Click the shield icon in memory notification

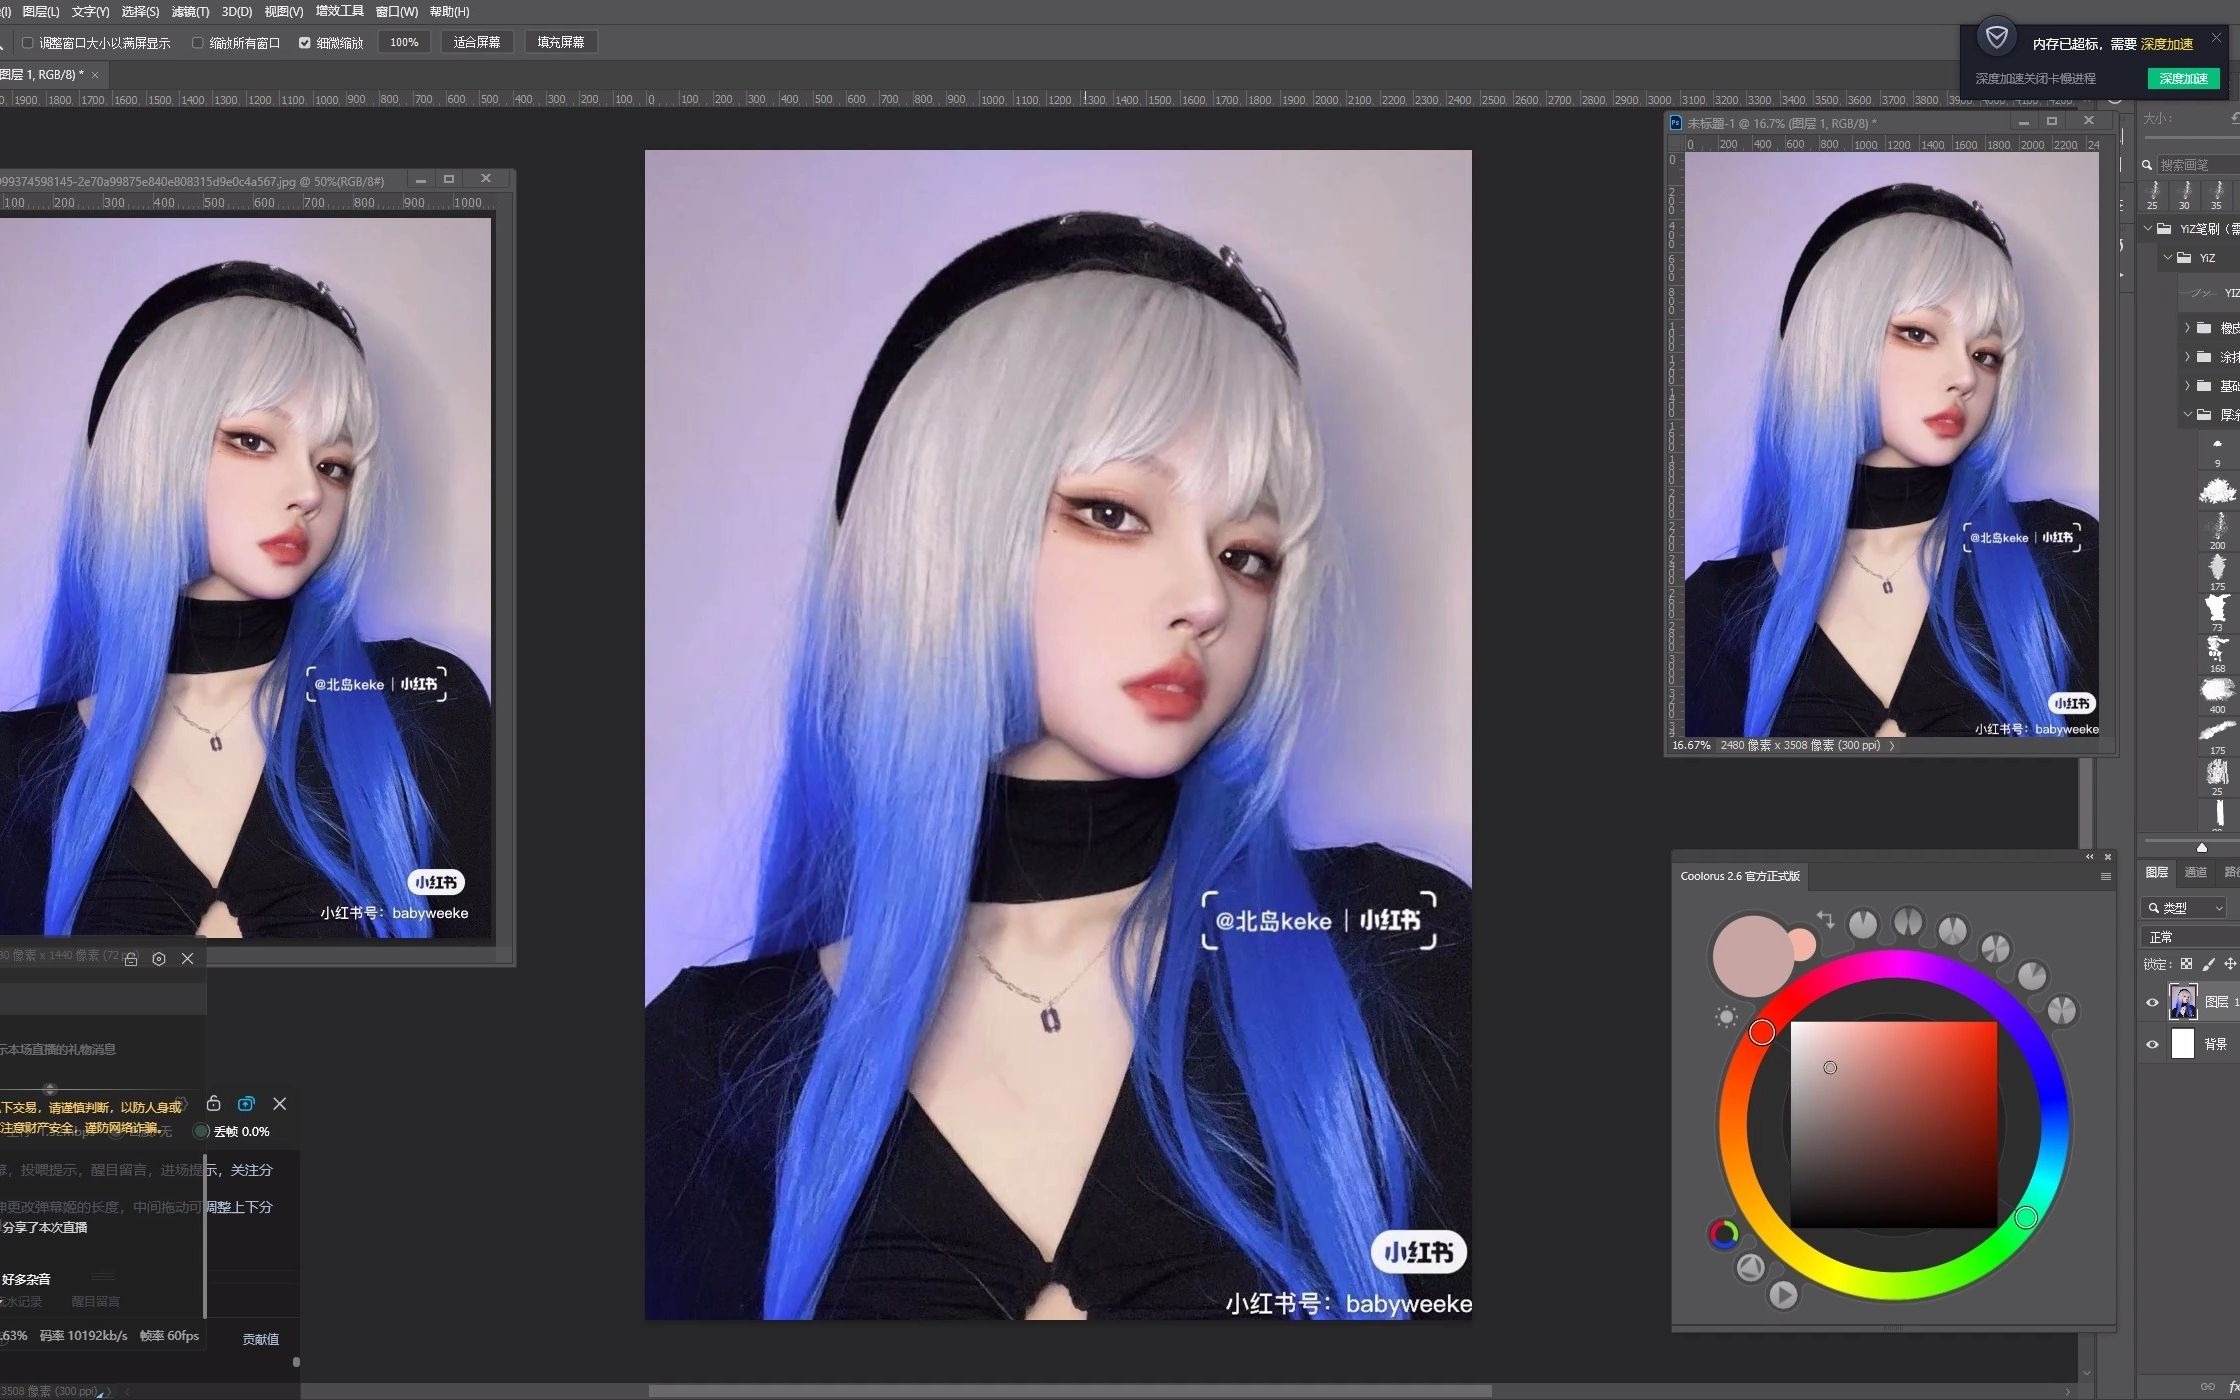(x=1996, y=38)
